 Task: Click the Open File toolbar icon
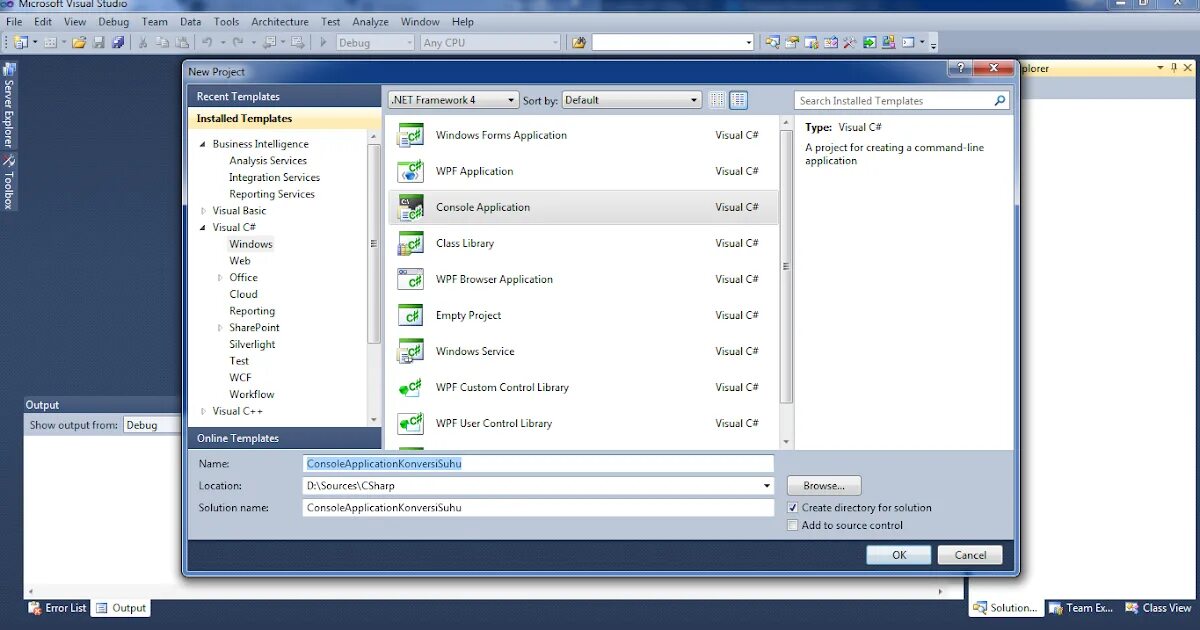tap(78, 42)
